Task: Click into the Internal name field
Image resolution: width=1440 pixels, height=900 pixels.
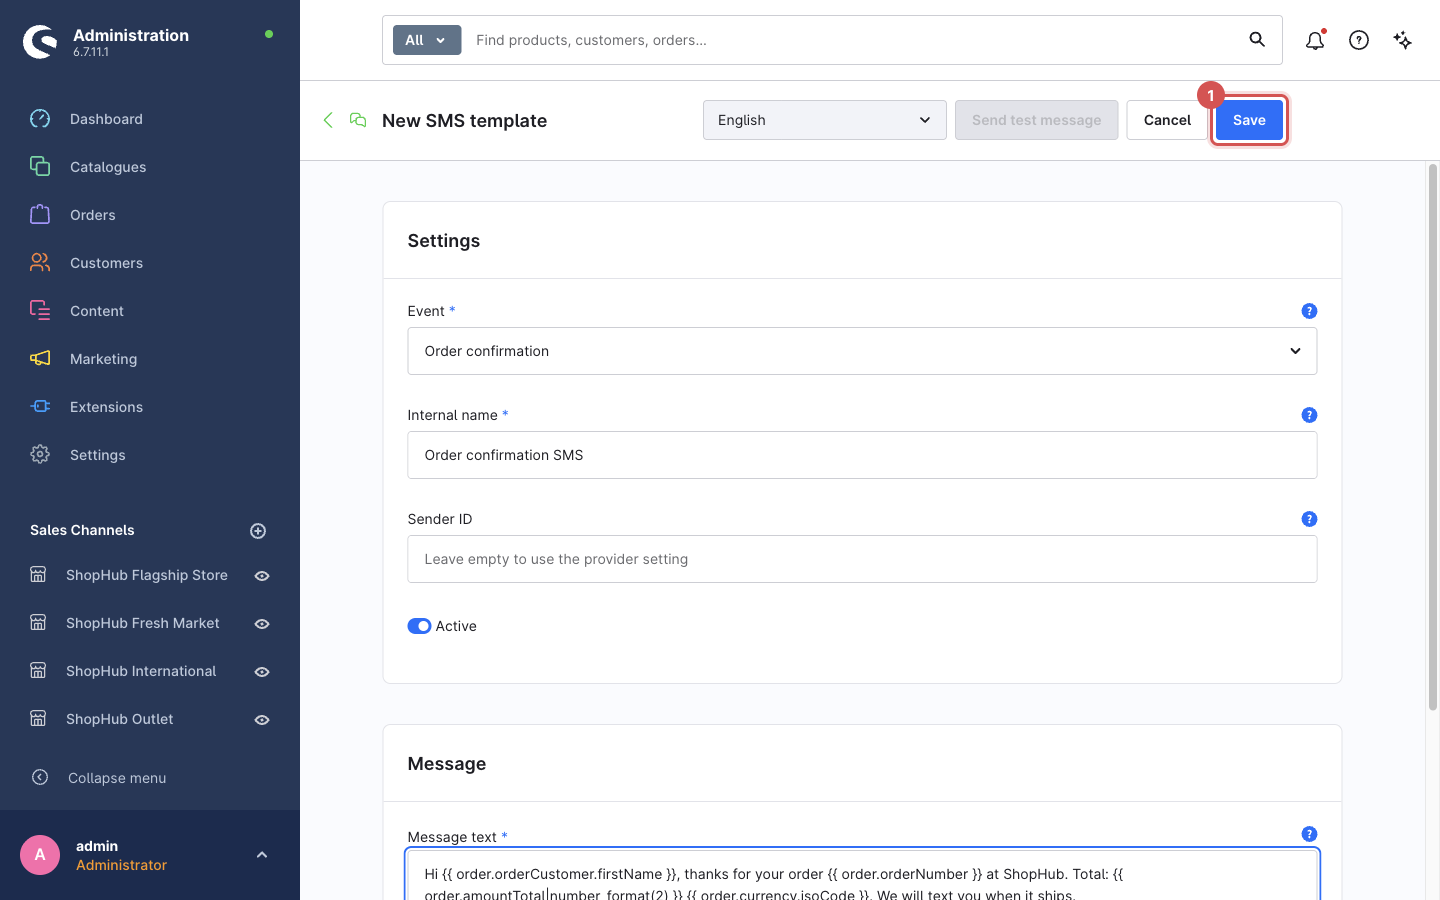Action: tap(862, 455)
